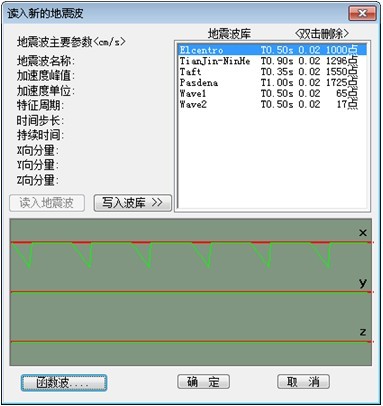Click the 持续时间 parameter row
The image size is (383, 406).
coord(41,135)
